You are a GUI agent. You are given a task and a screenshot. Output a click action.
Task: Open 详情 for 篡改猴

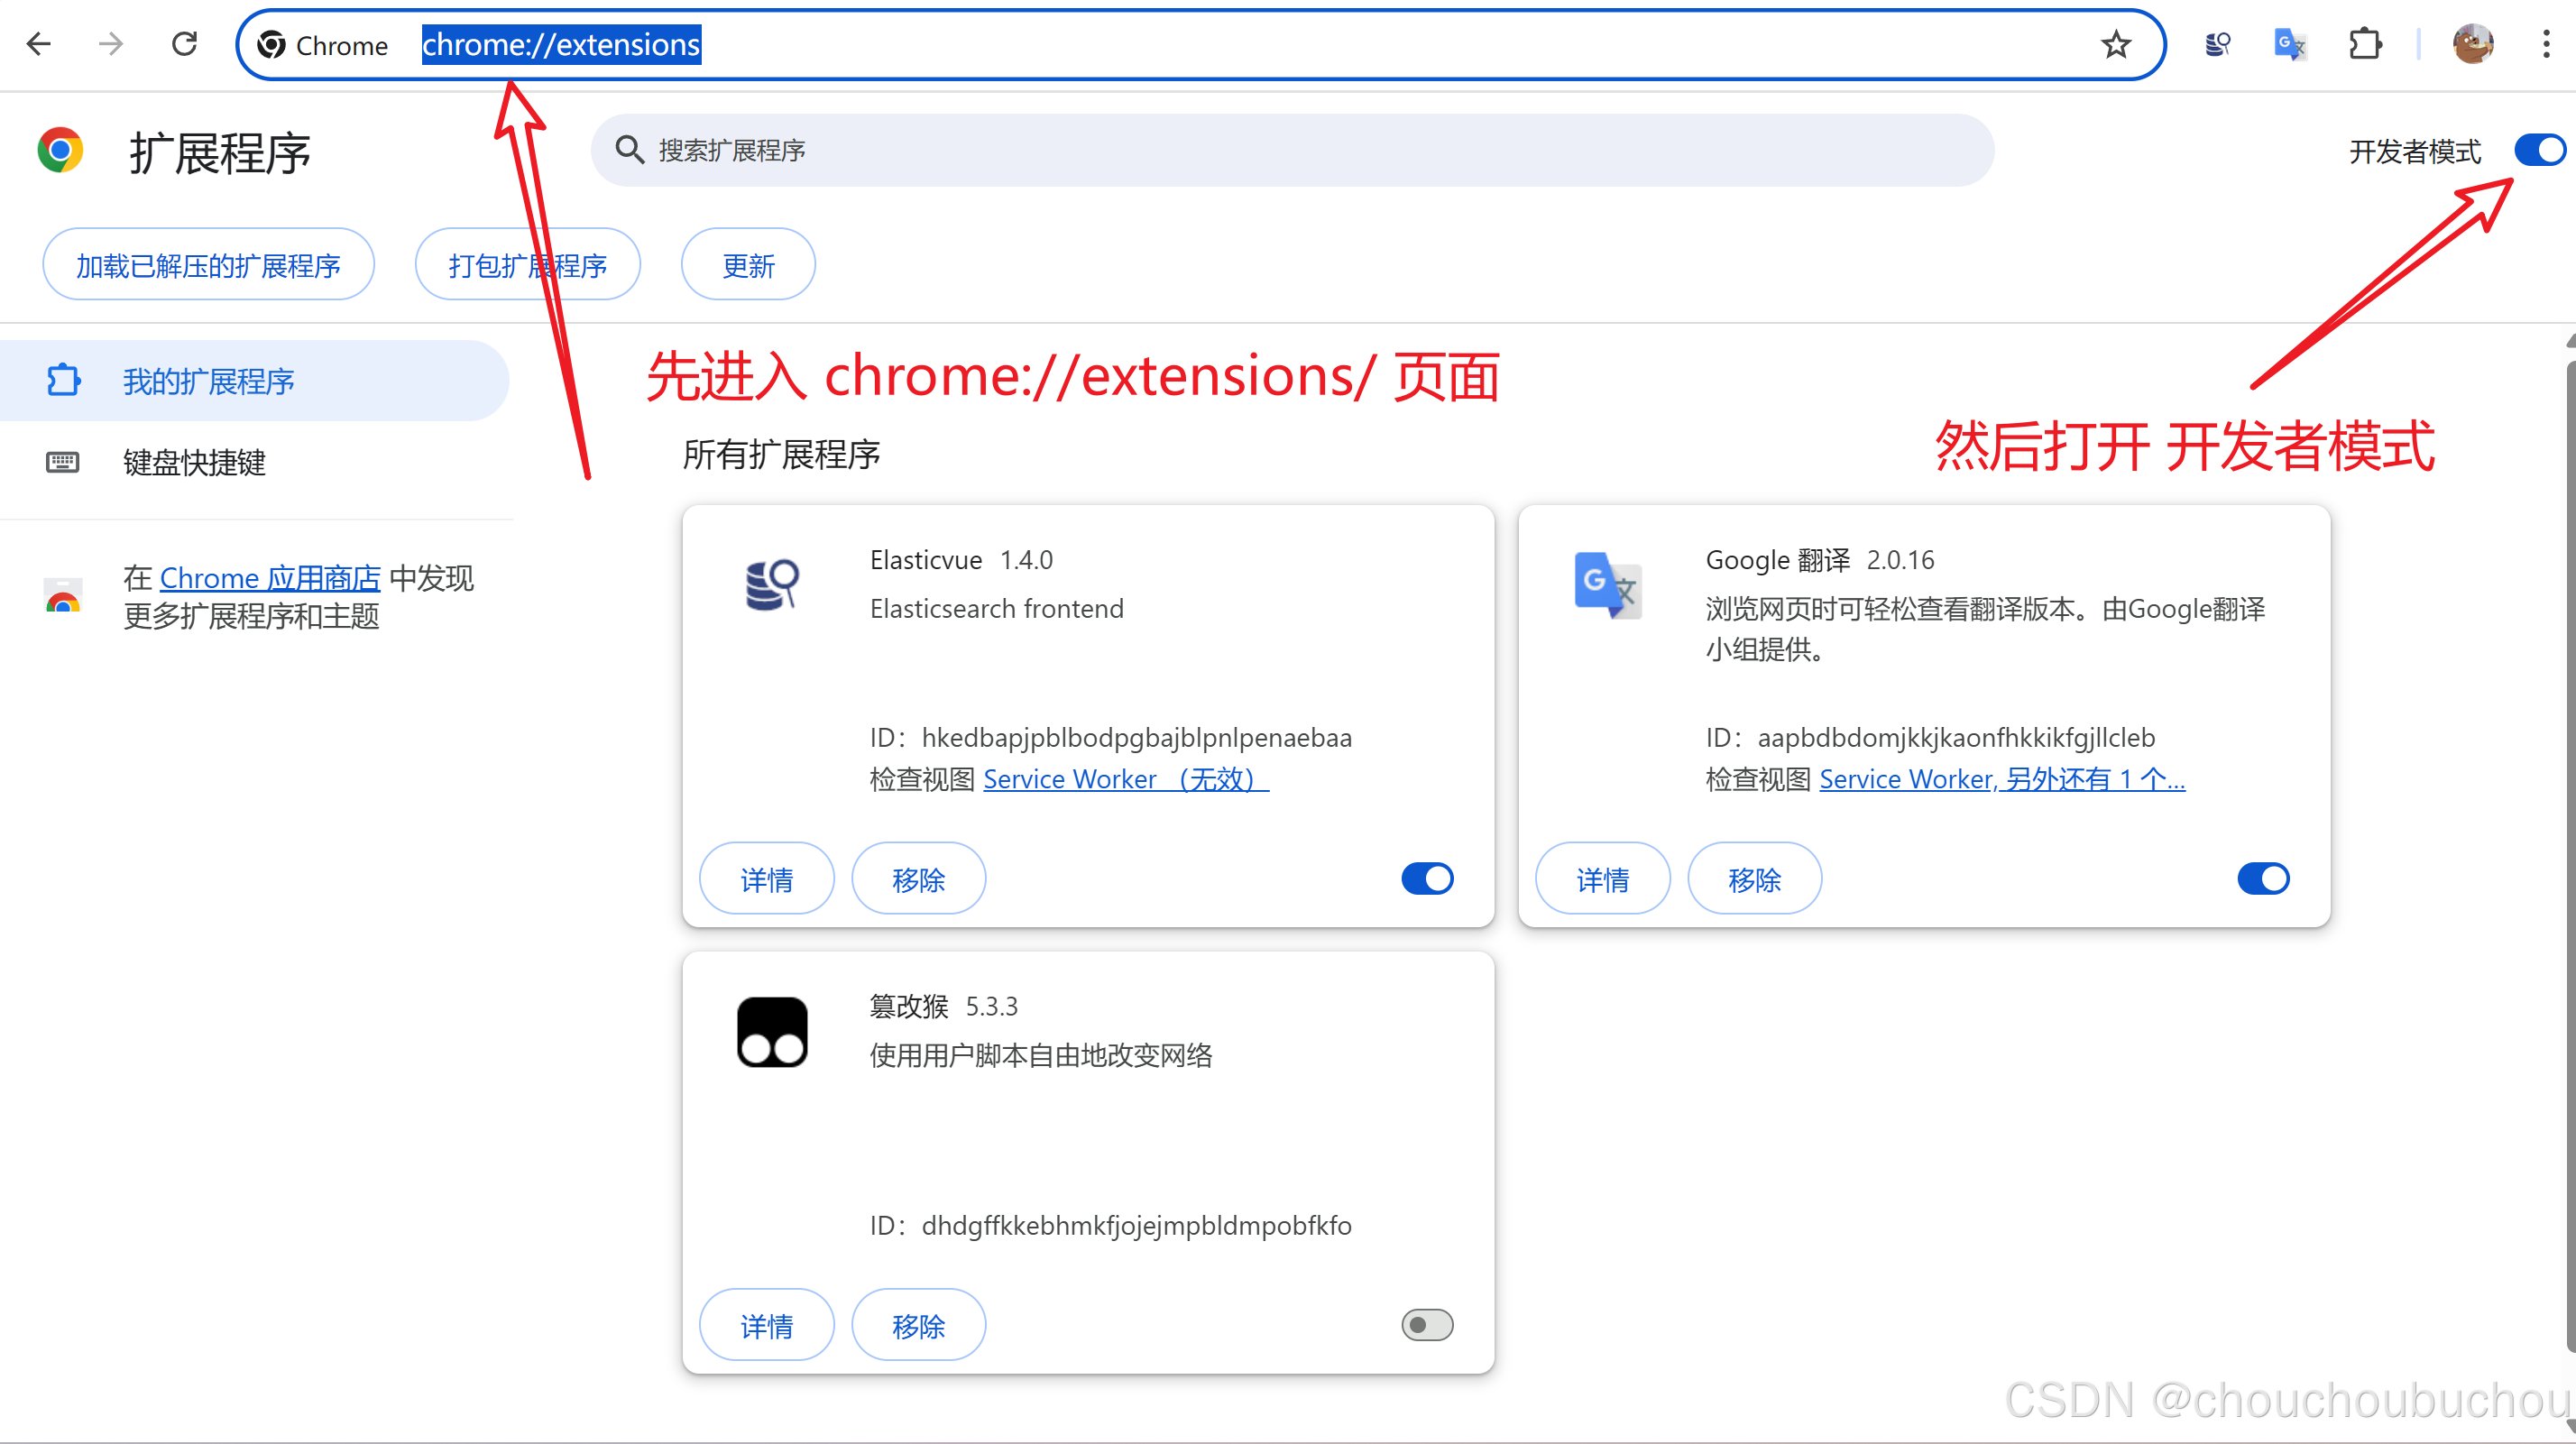click(x=766, y=1325)
